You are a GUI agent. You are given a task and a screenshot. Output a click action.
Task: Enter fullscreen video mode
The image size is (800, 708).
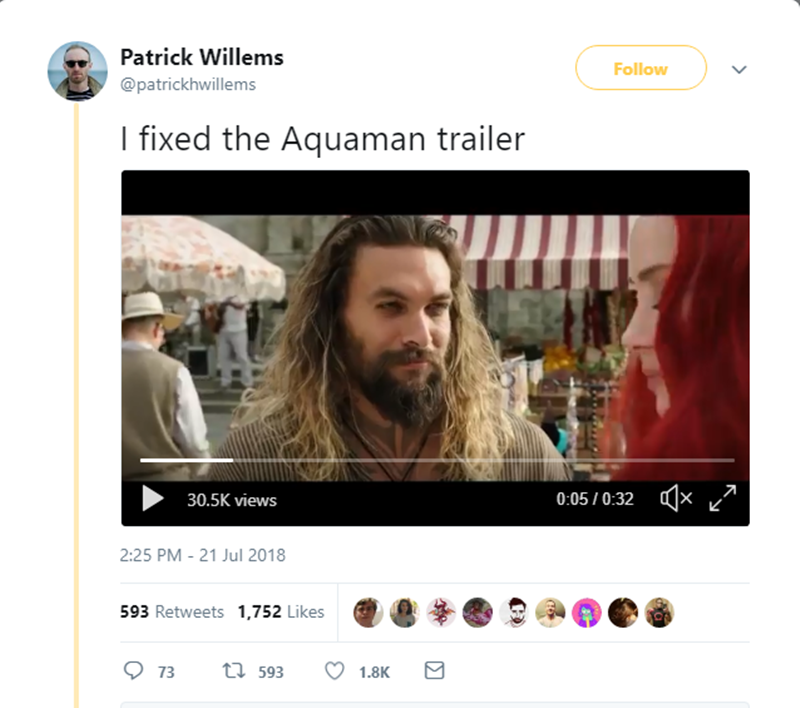pos(723,497)
